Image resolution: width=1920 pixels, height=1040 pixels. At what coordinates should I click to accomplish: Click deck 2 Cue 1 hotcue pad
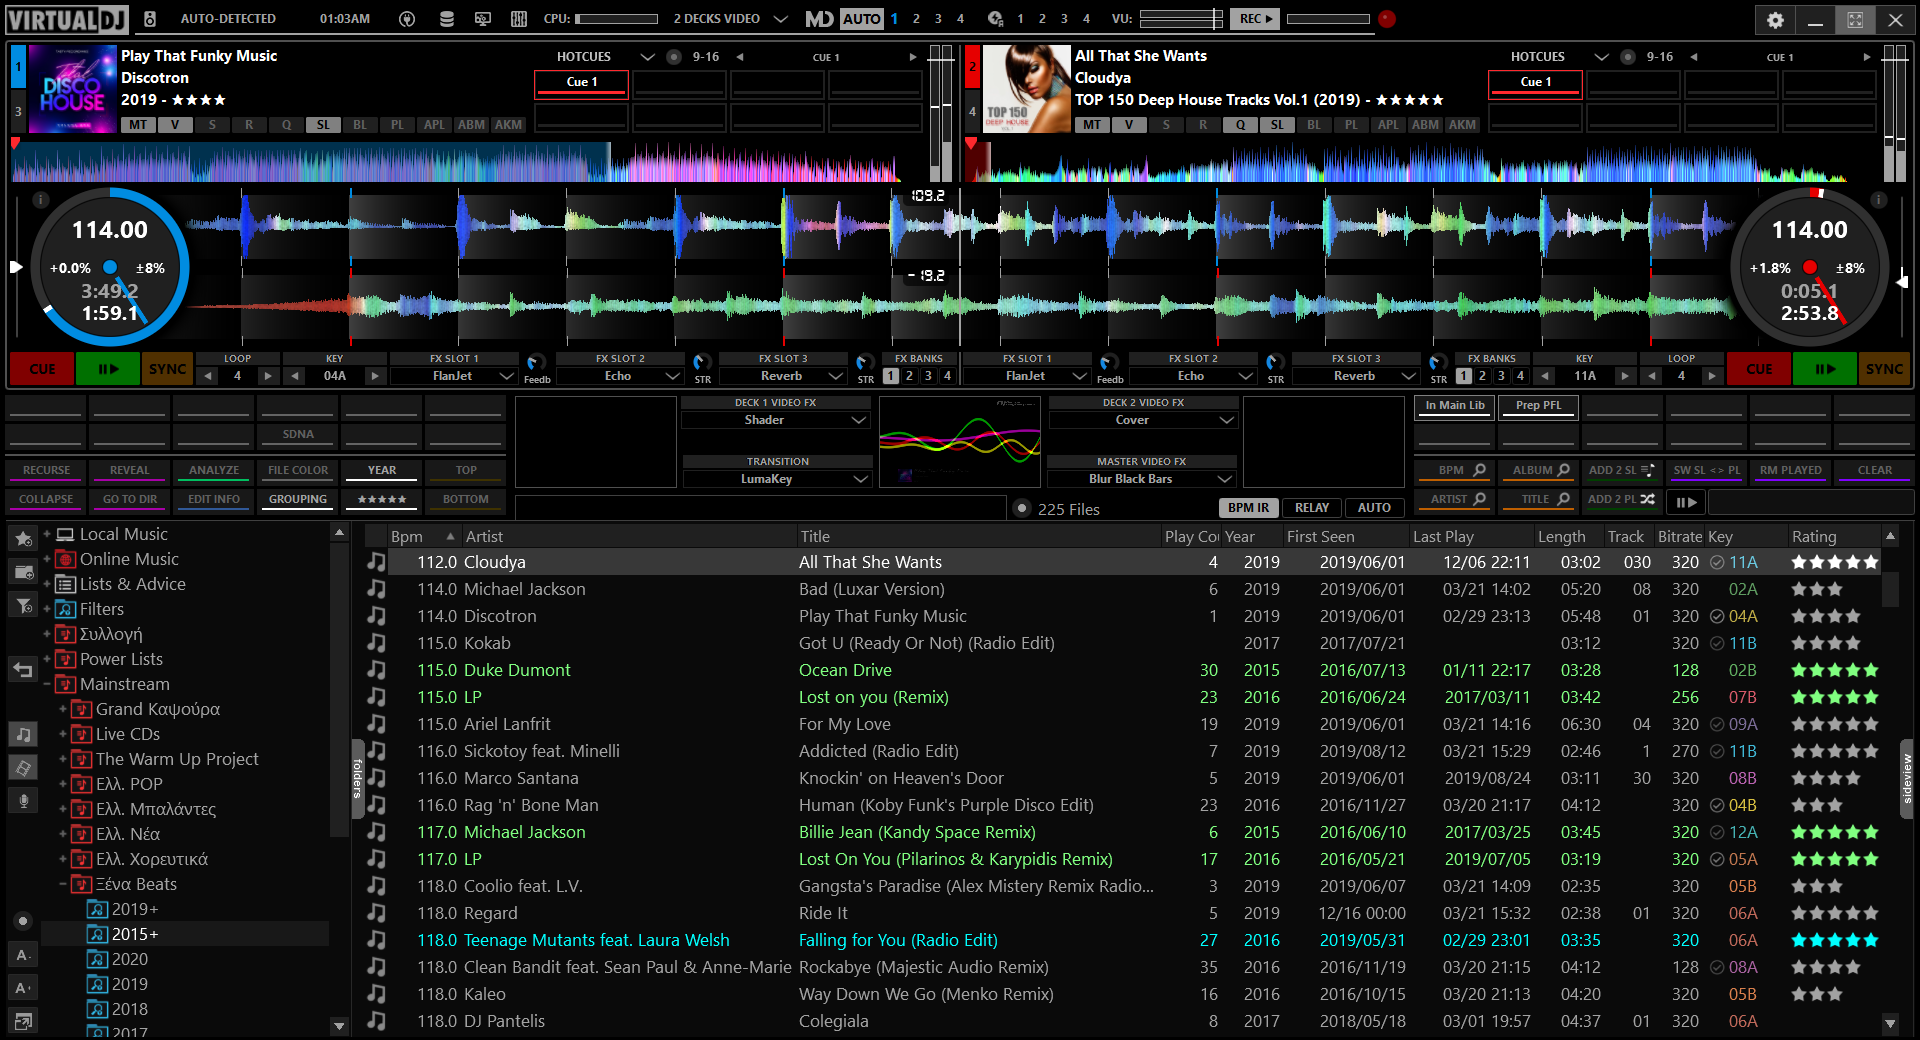(x=1536, y=84)
